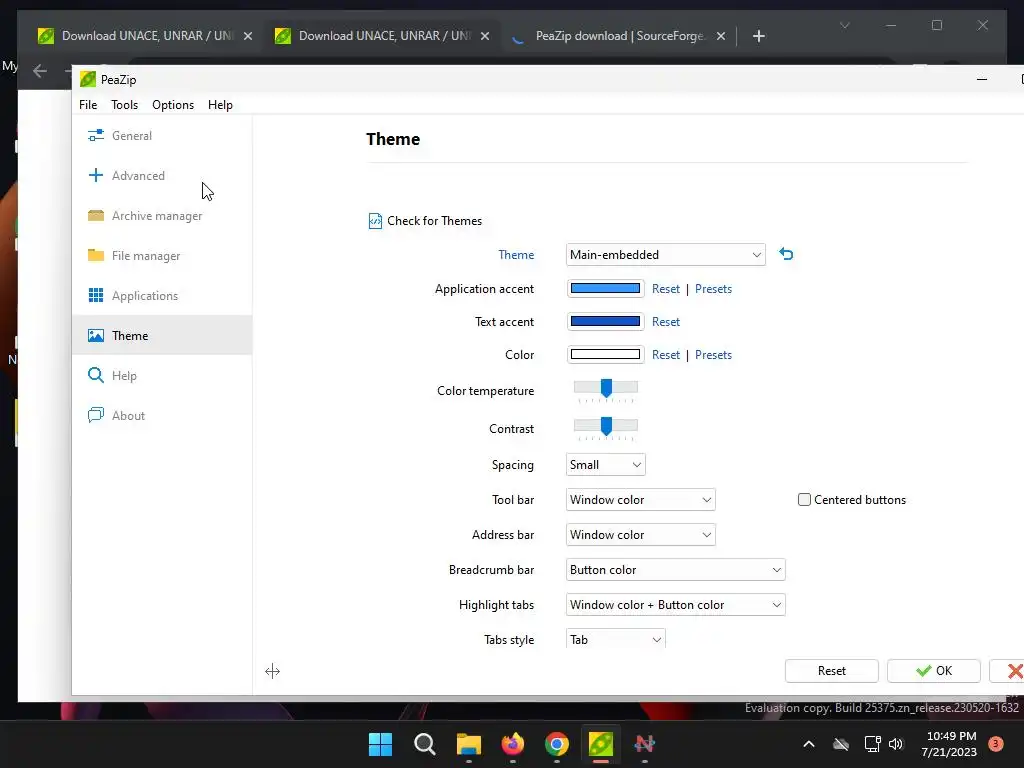Open the Tool bar color dropdown

[641, 500]
